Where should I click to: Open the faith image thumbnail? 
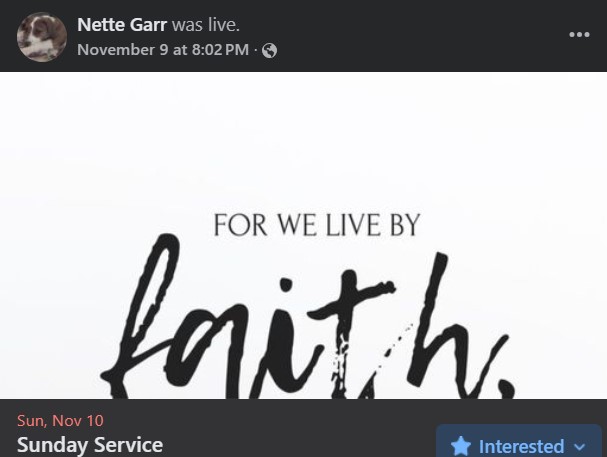[x=304, y=235]
